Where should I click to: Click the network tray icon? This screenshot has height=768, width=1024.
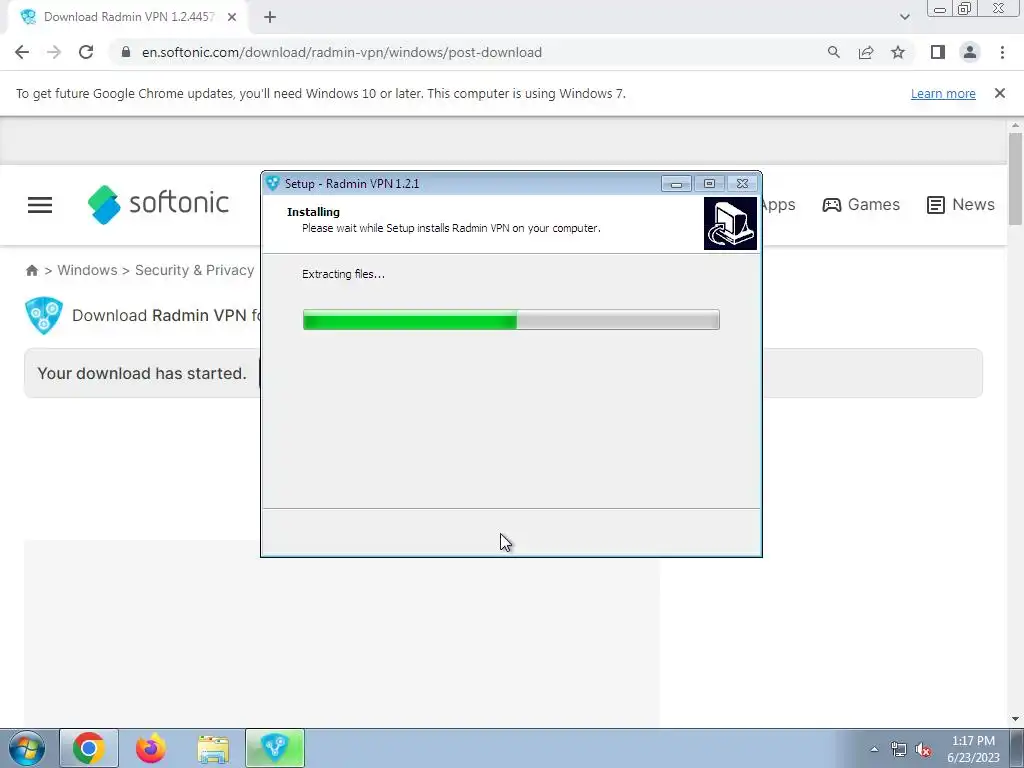[899, 749]
